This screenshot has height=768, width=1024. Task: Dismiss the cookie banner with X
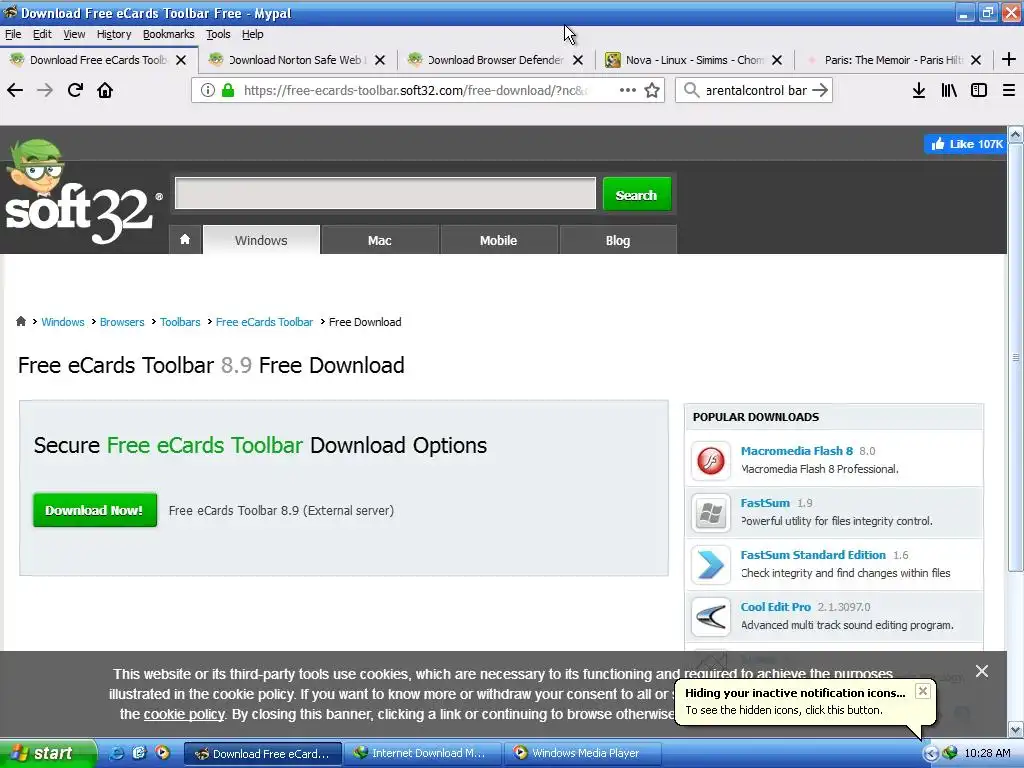tap(982, 671)
